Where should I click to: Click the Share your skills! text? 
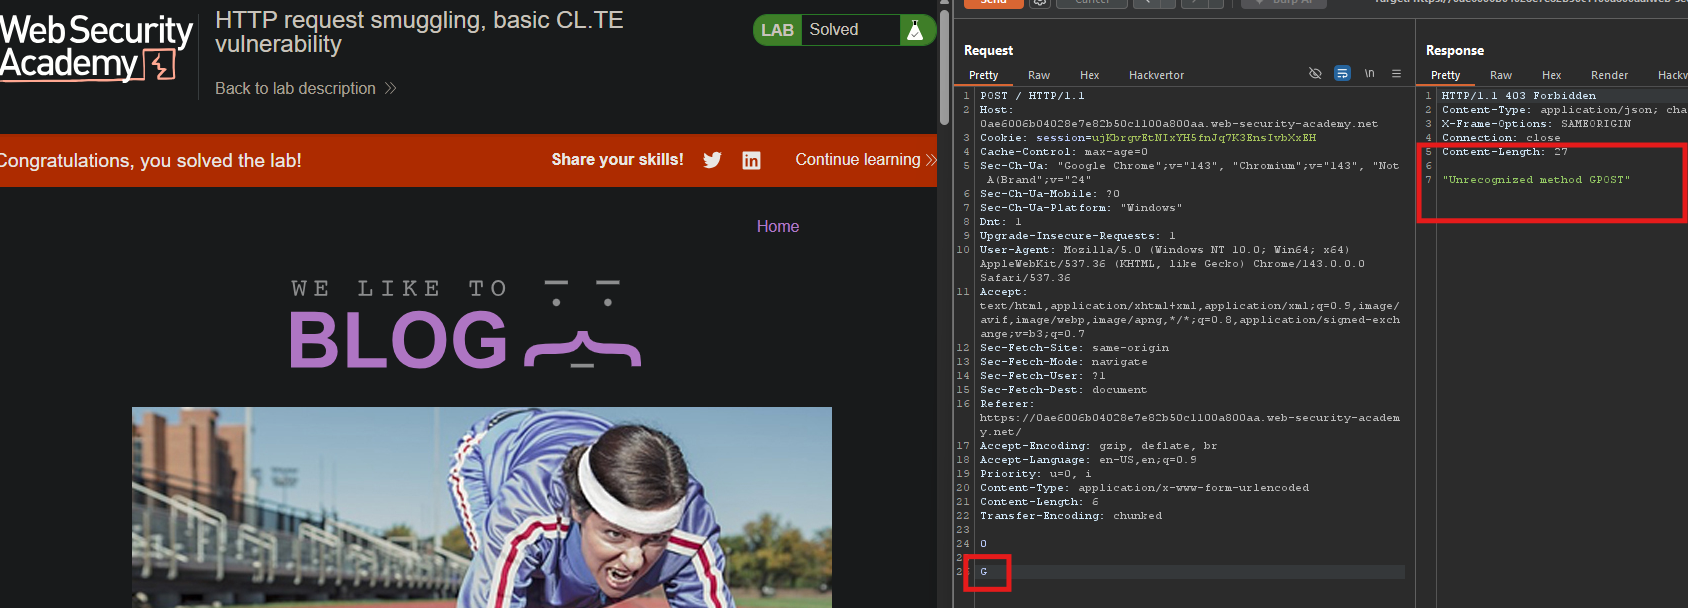[617, 160]
